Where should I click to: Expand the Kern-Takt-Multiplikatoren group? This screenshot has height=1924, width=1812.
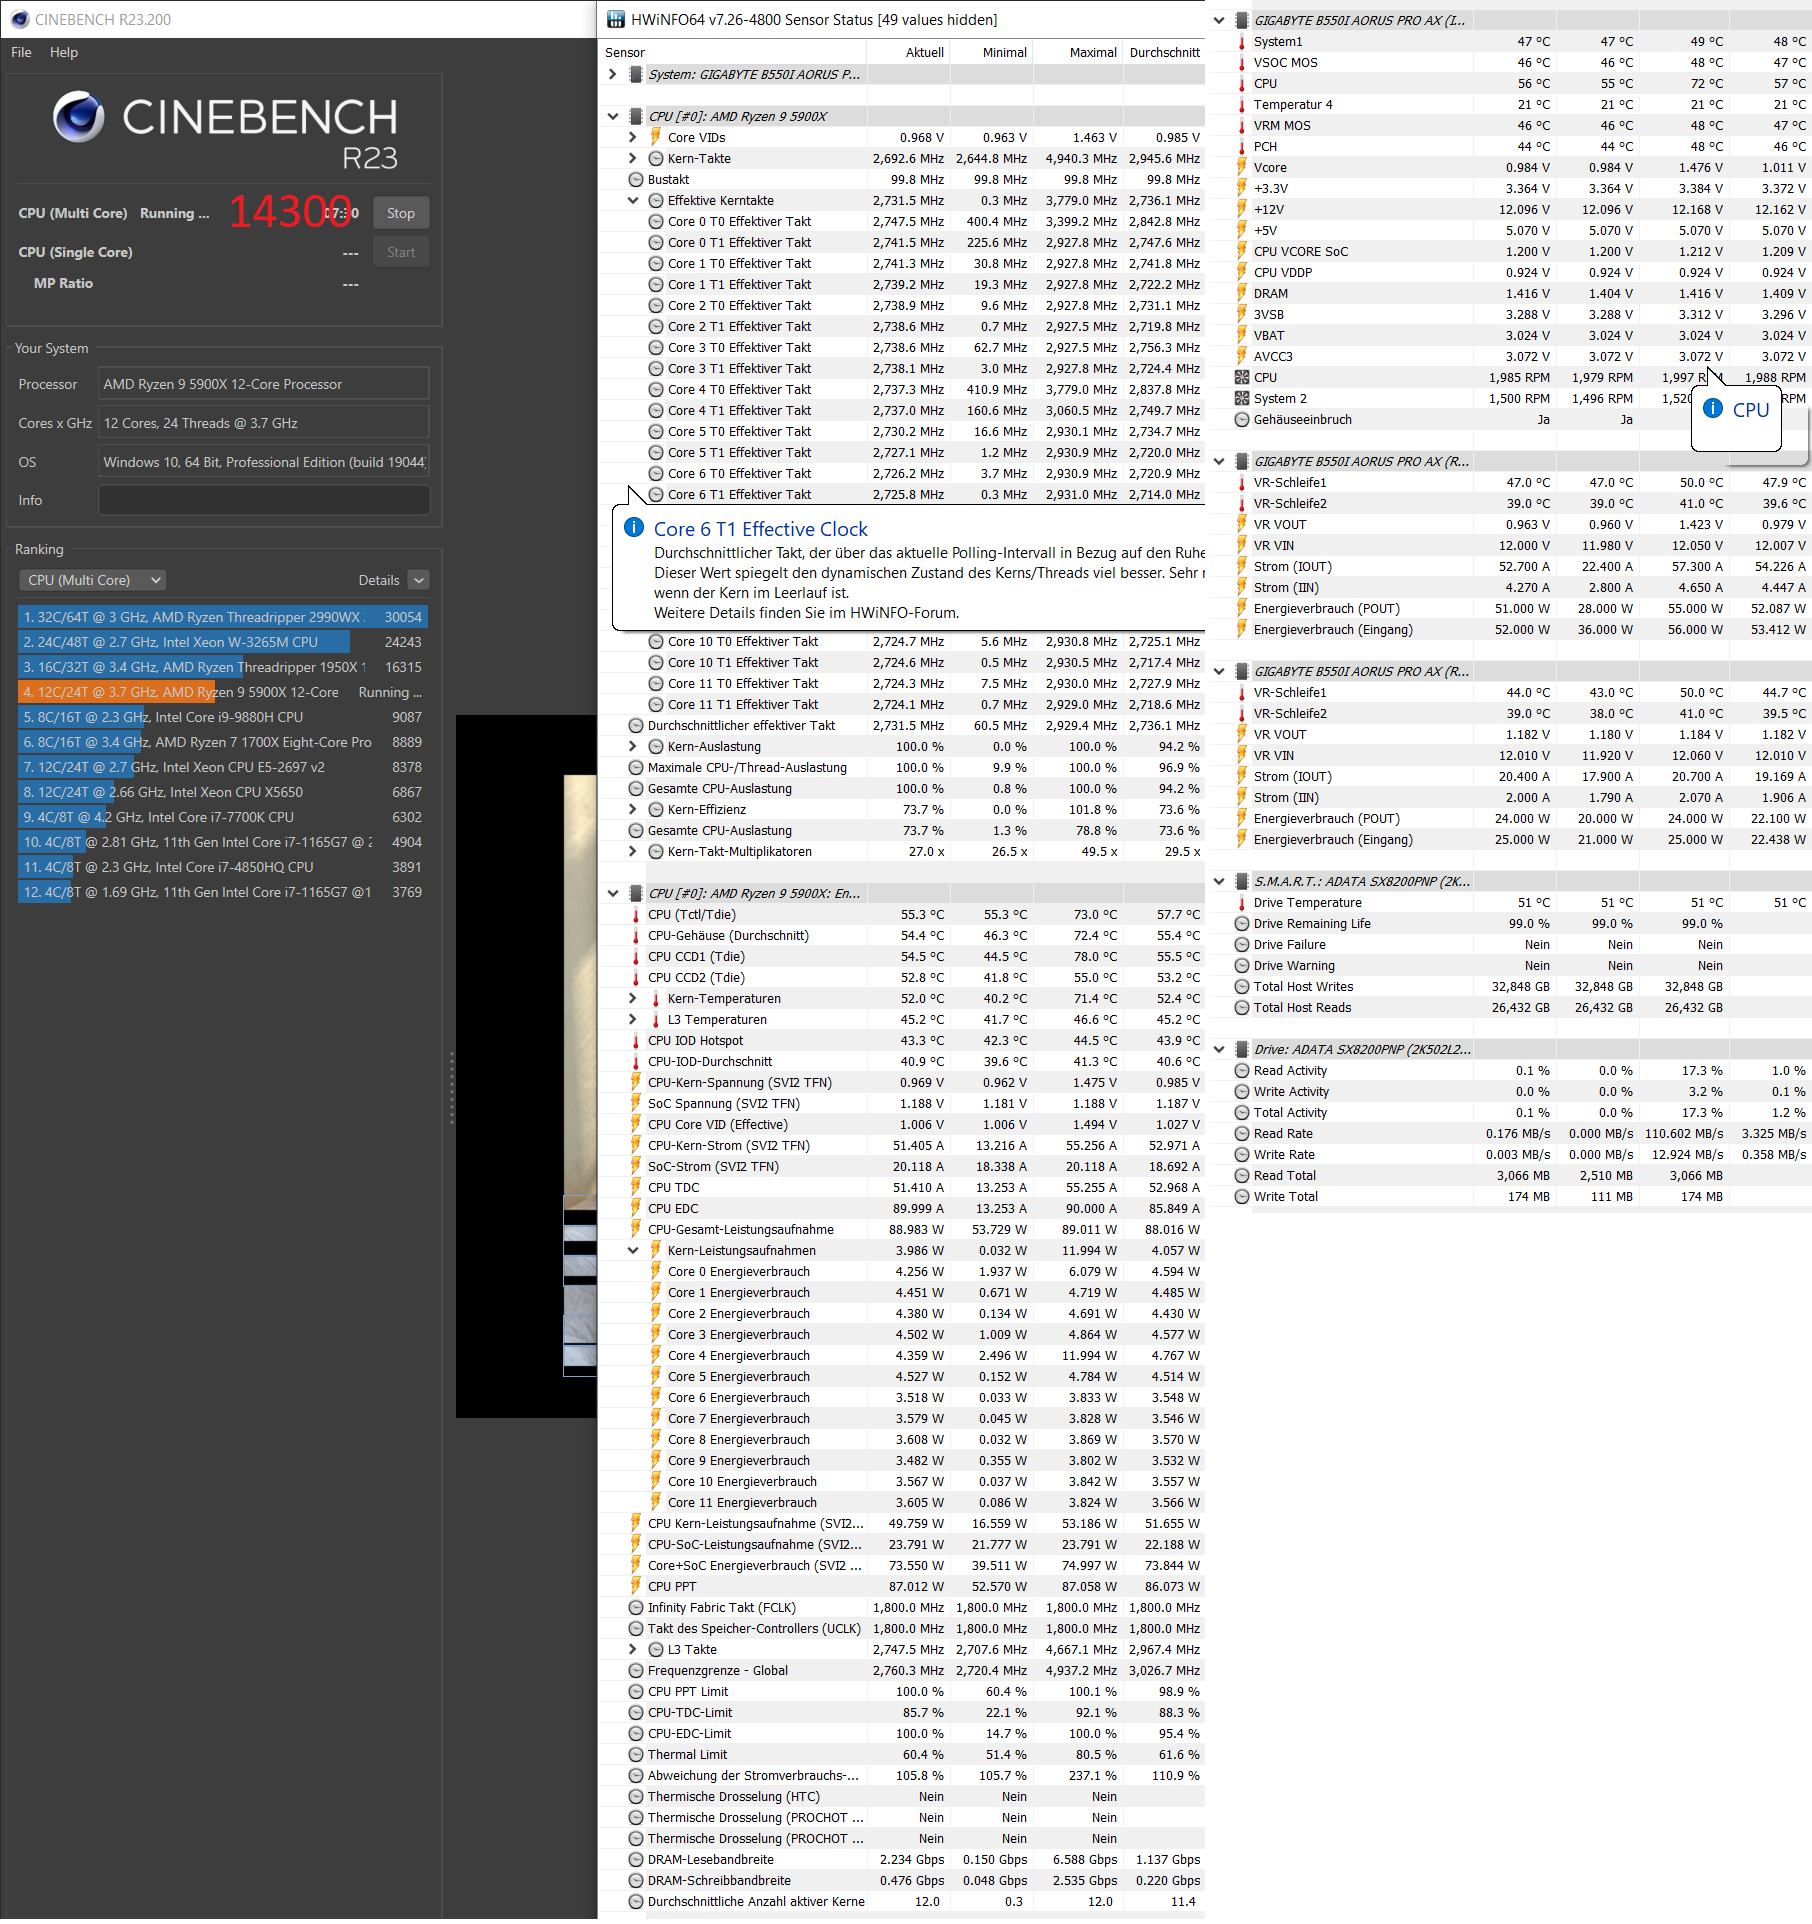coord(633,851)
